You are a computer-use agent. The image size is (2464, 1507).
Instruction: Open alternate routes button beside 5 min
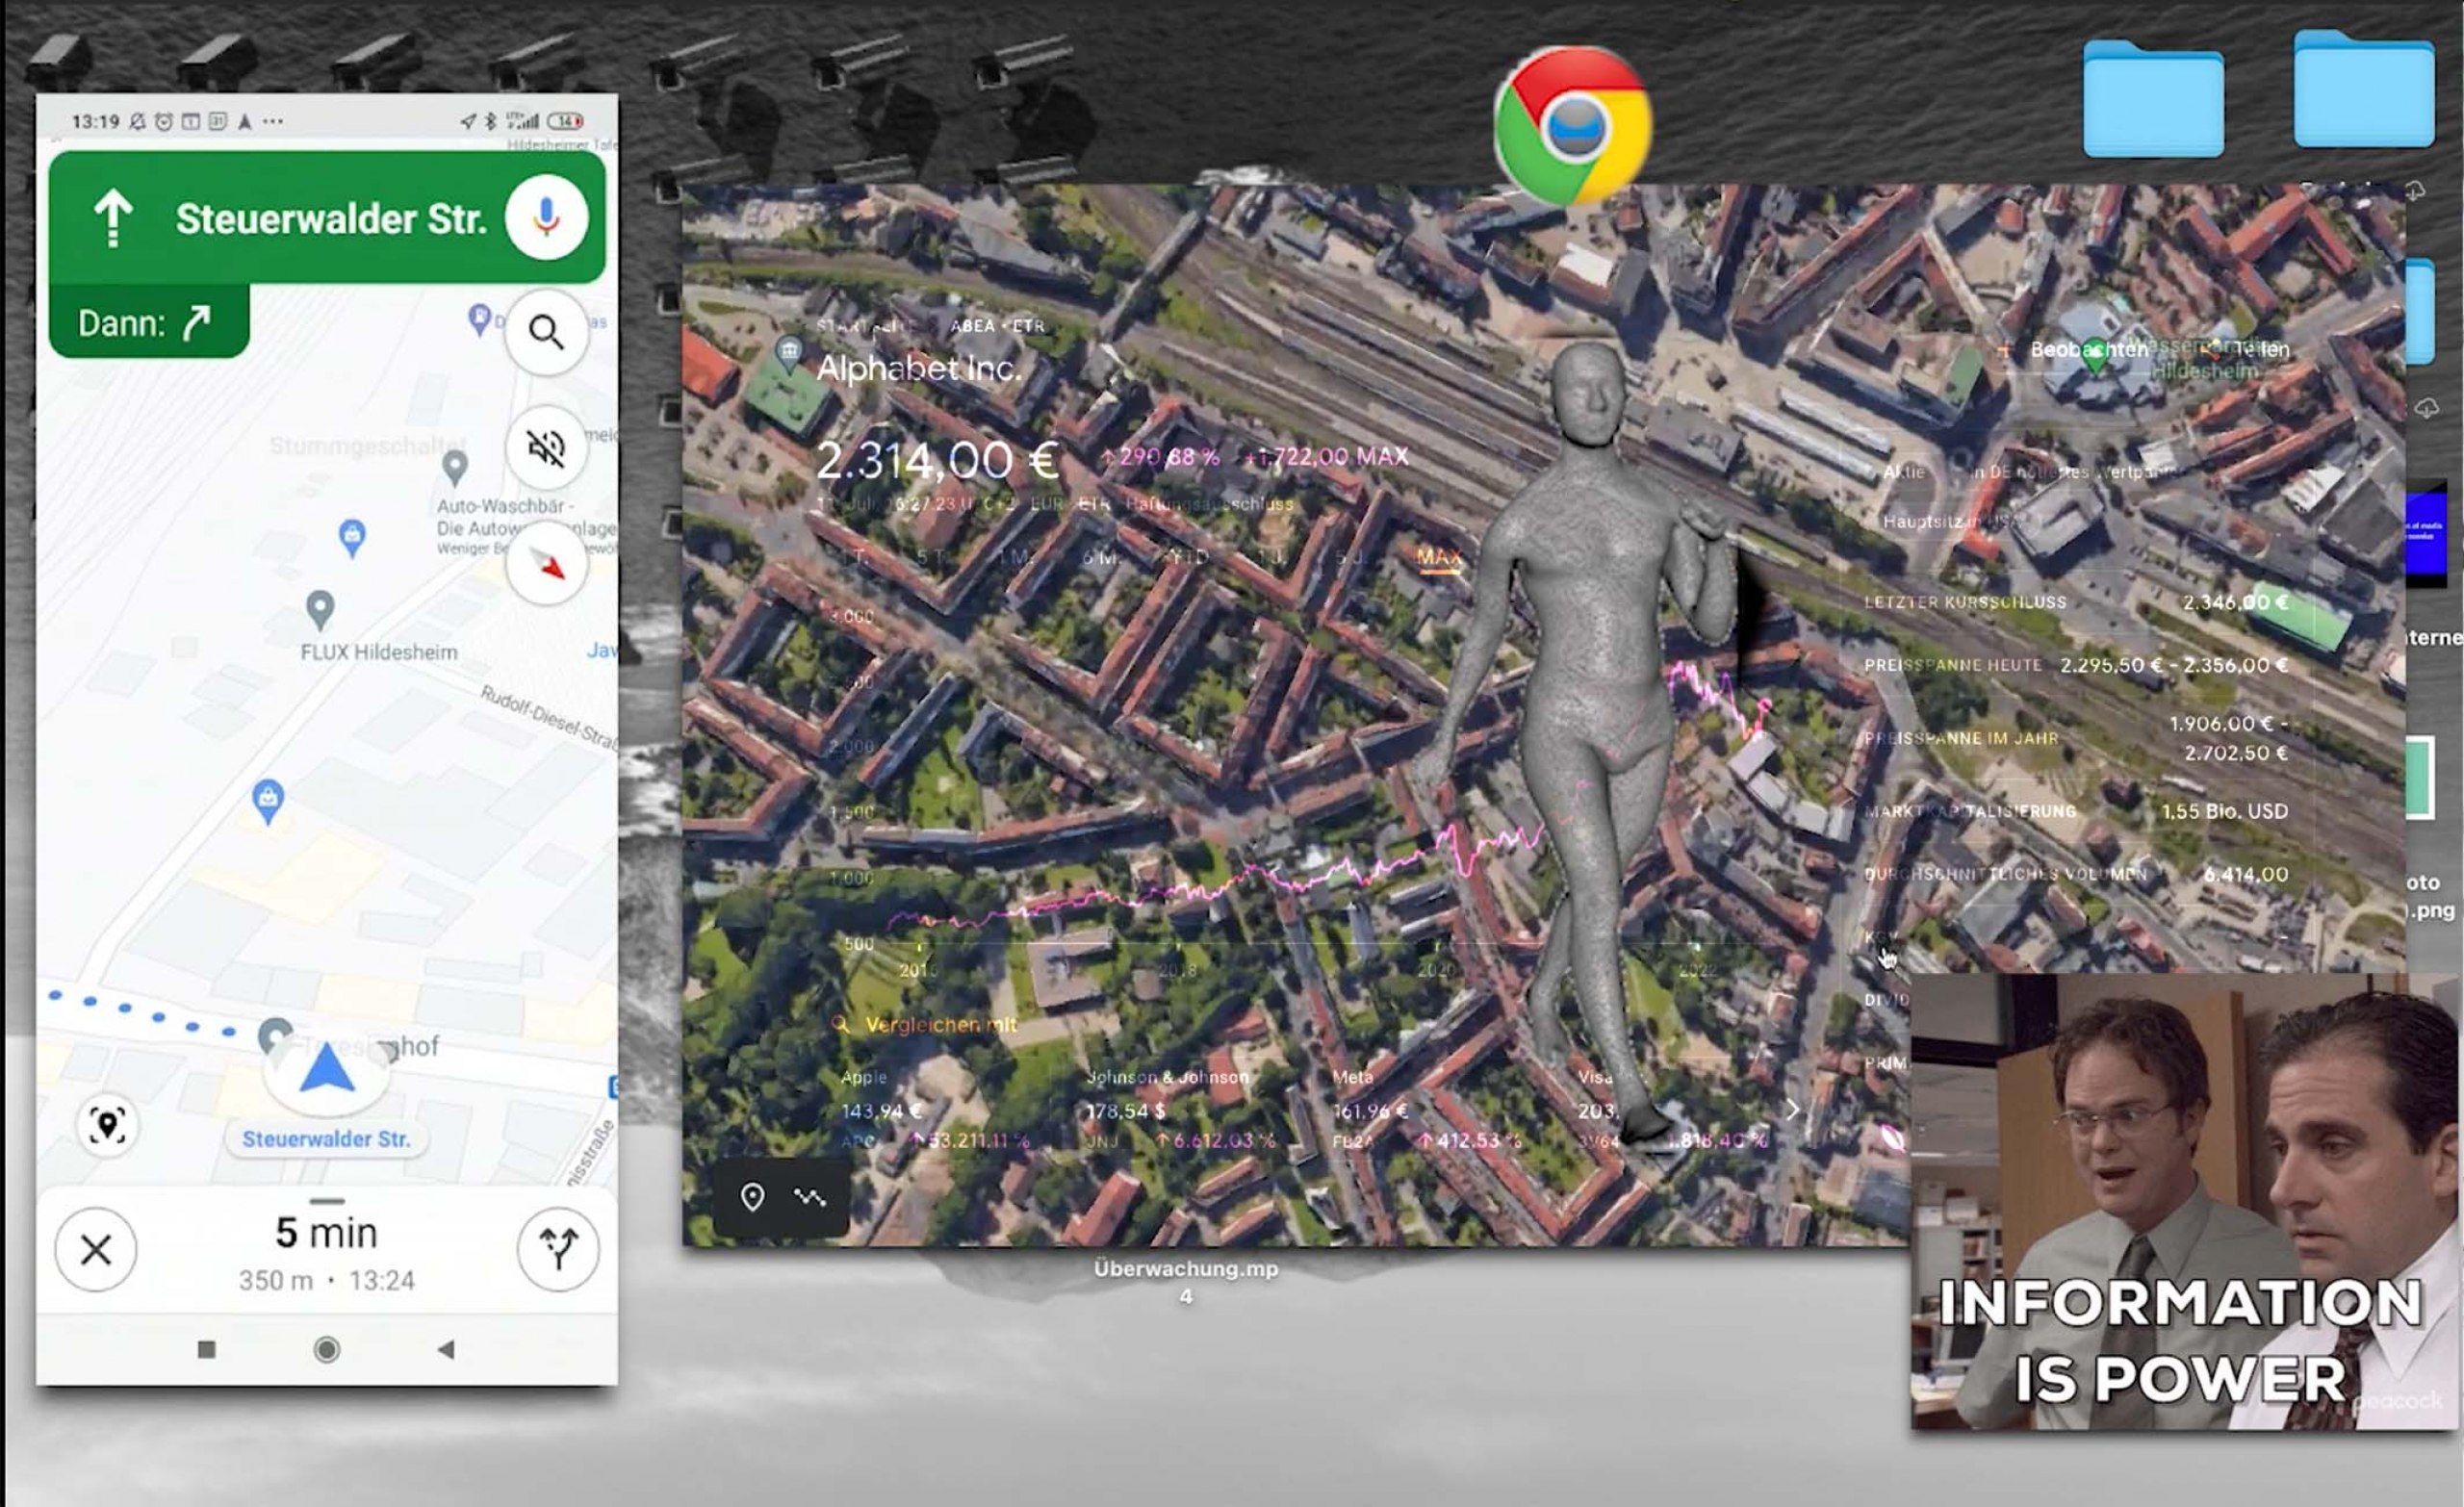pos(558,1249)
